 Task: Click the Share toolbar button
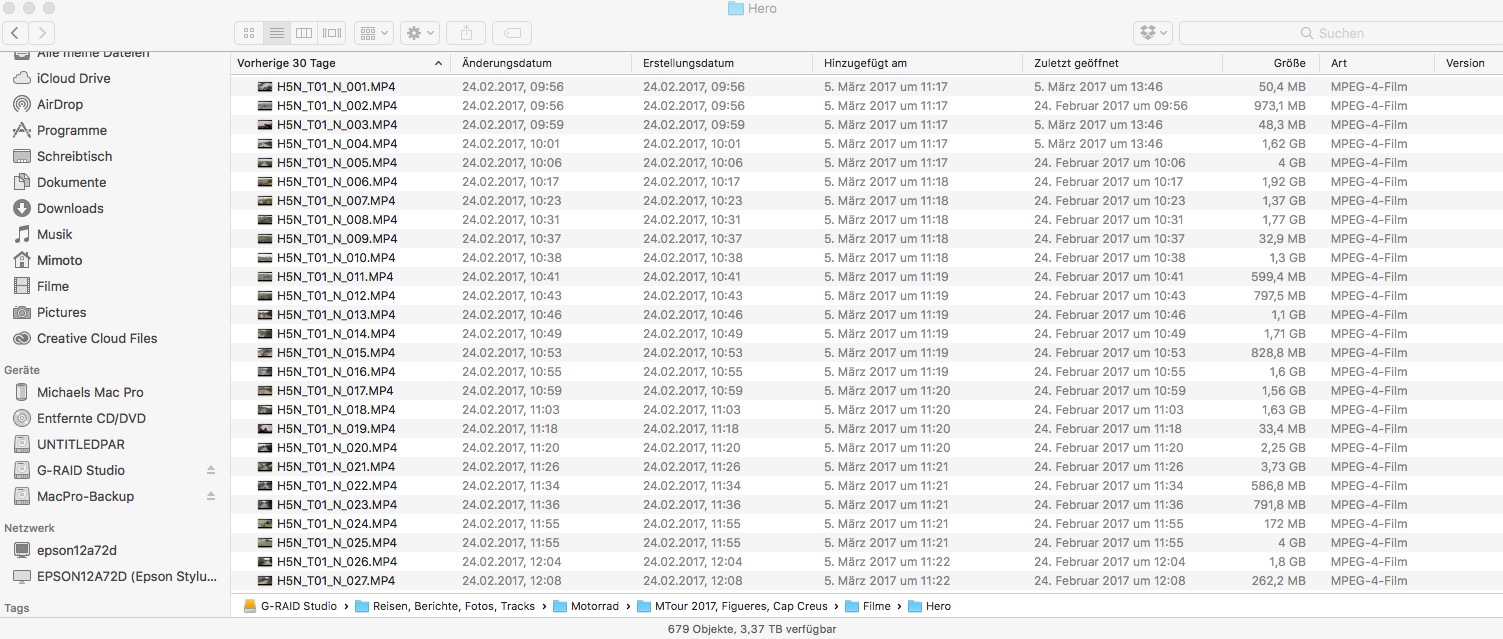466,33
